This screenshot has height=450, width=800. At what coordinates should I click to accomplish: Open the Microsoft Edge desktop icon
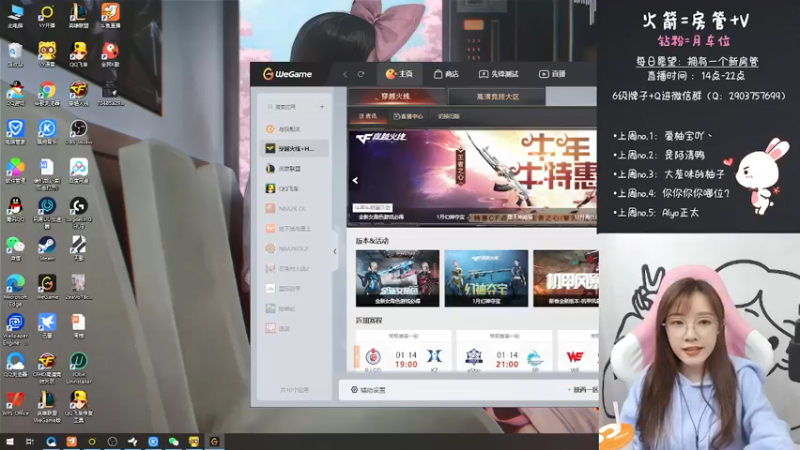[x=15, y=290]
